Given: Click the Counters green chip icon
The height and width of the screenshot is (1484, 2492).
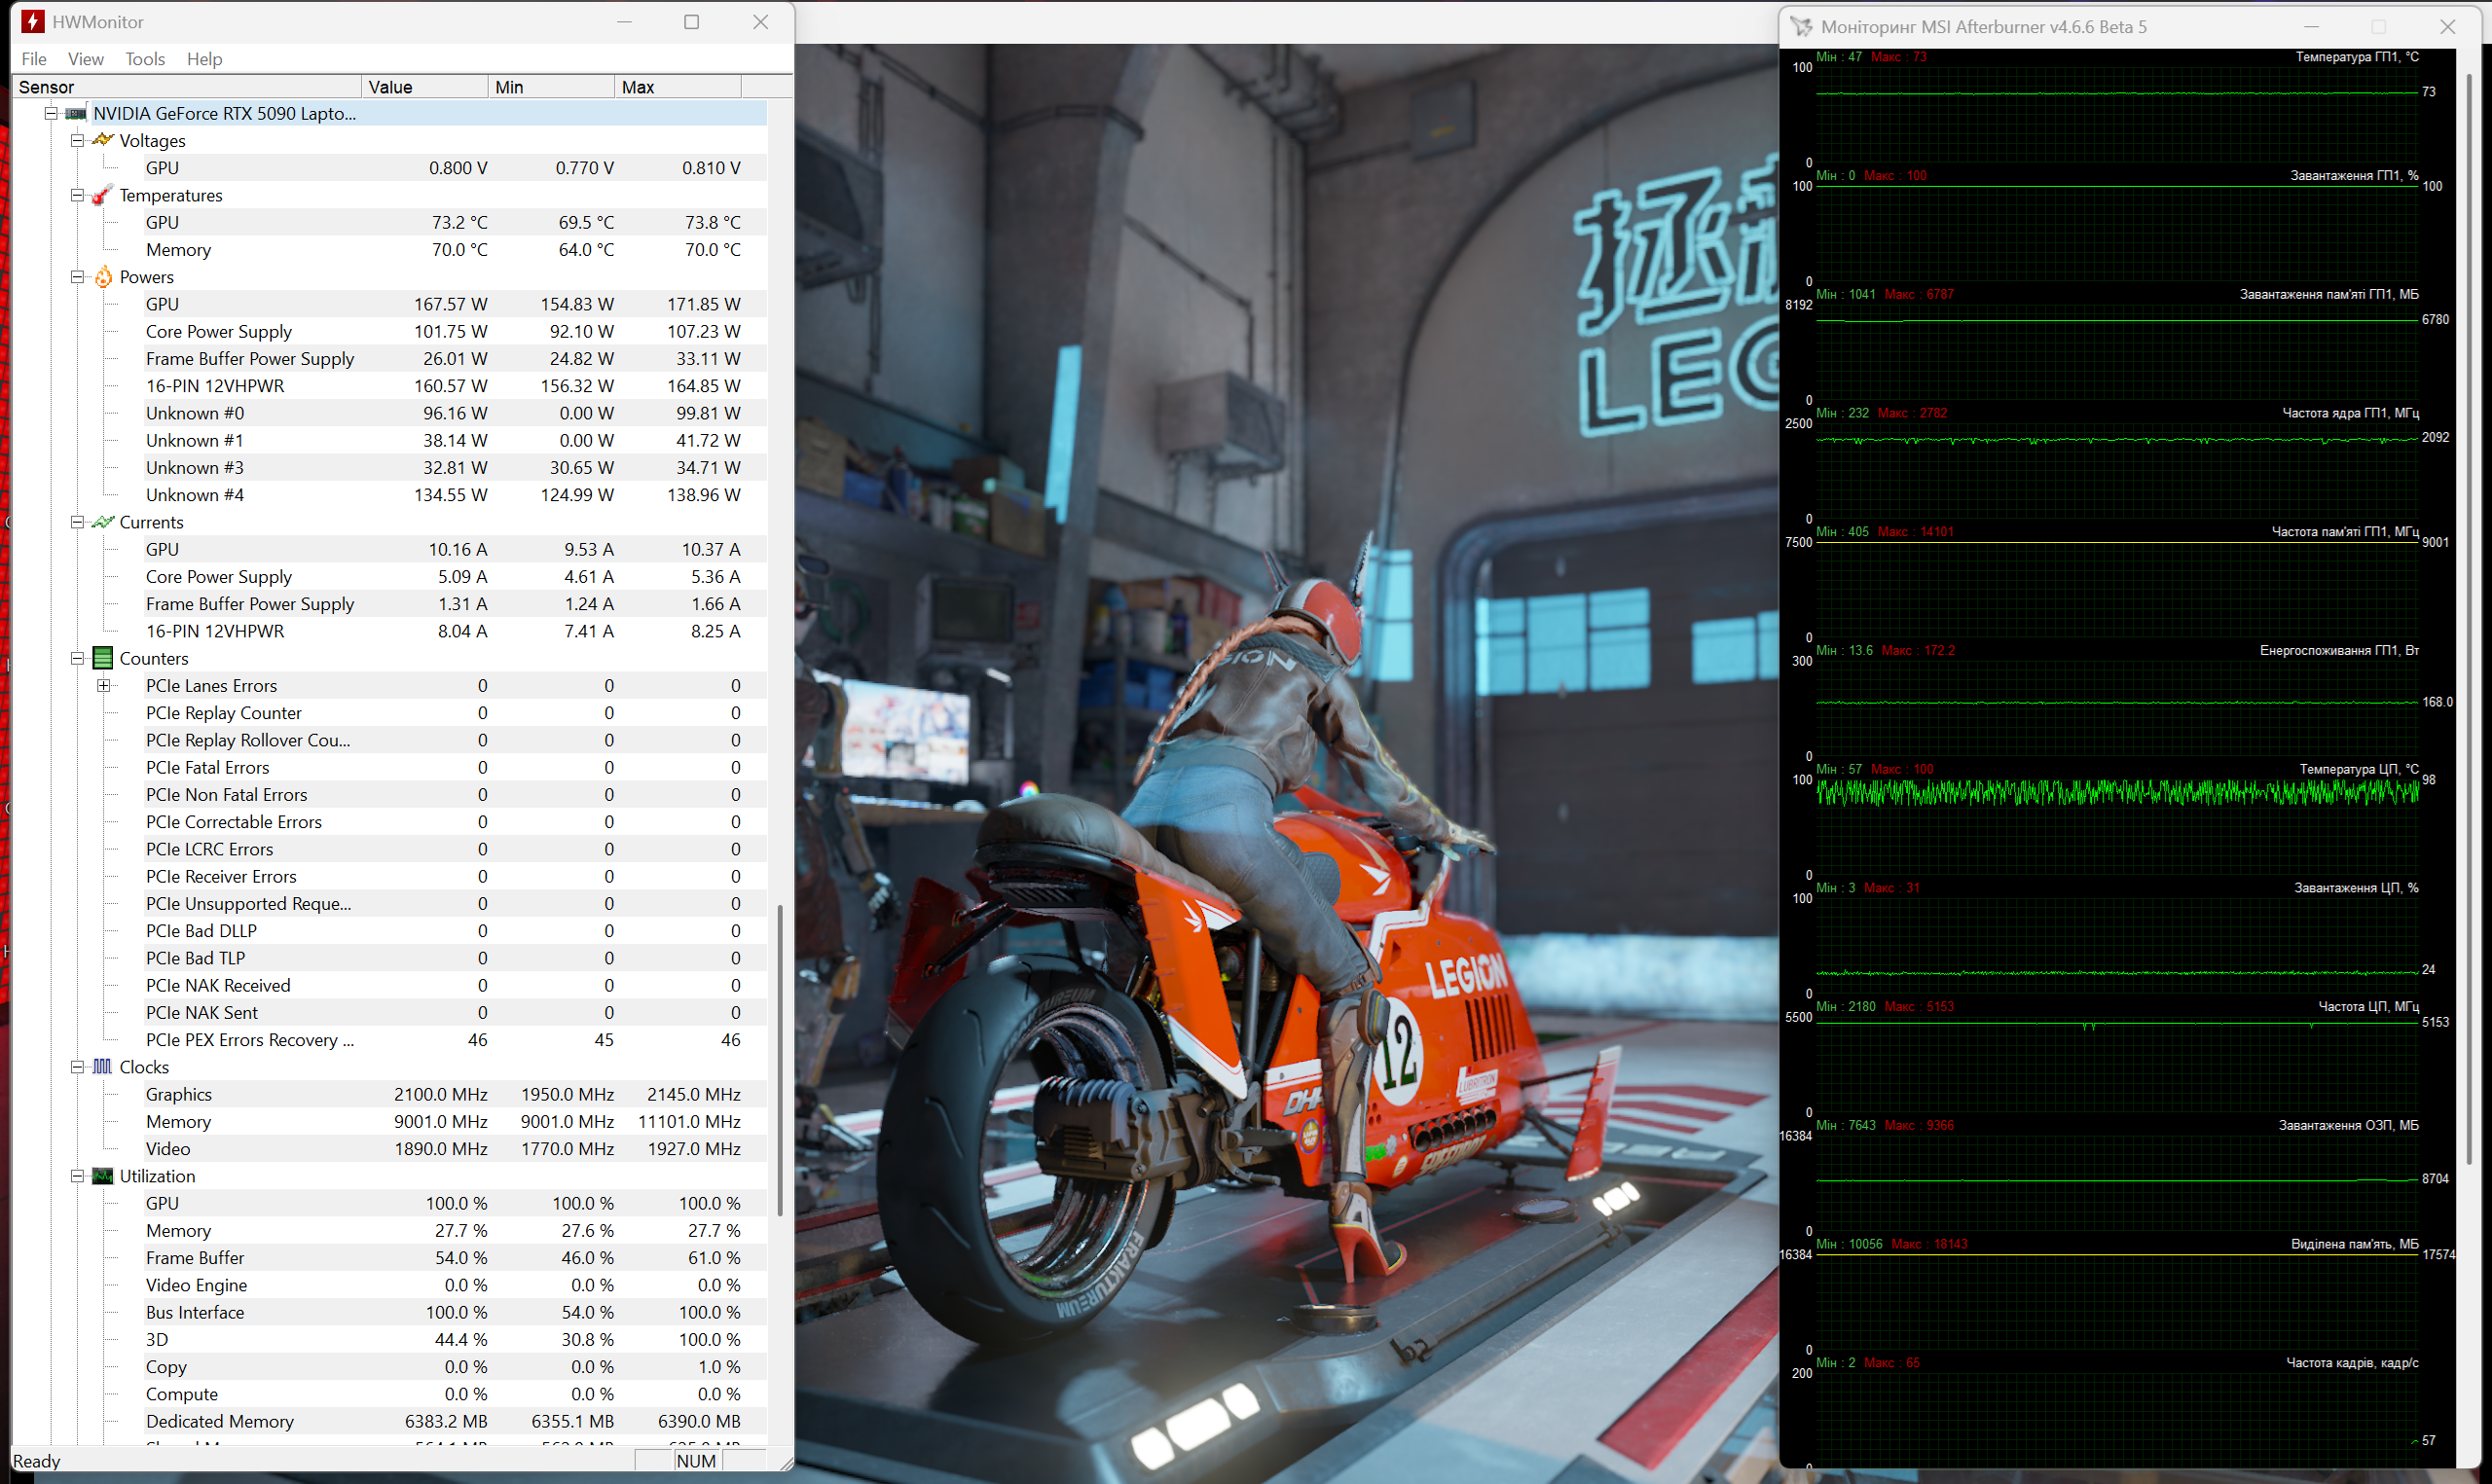Looking at the screenshot, I should (x=102, y=658).
